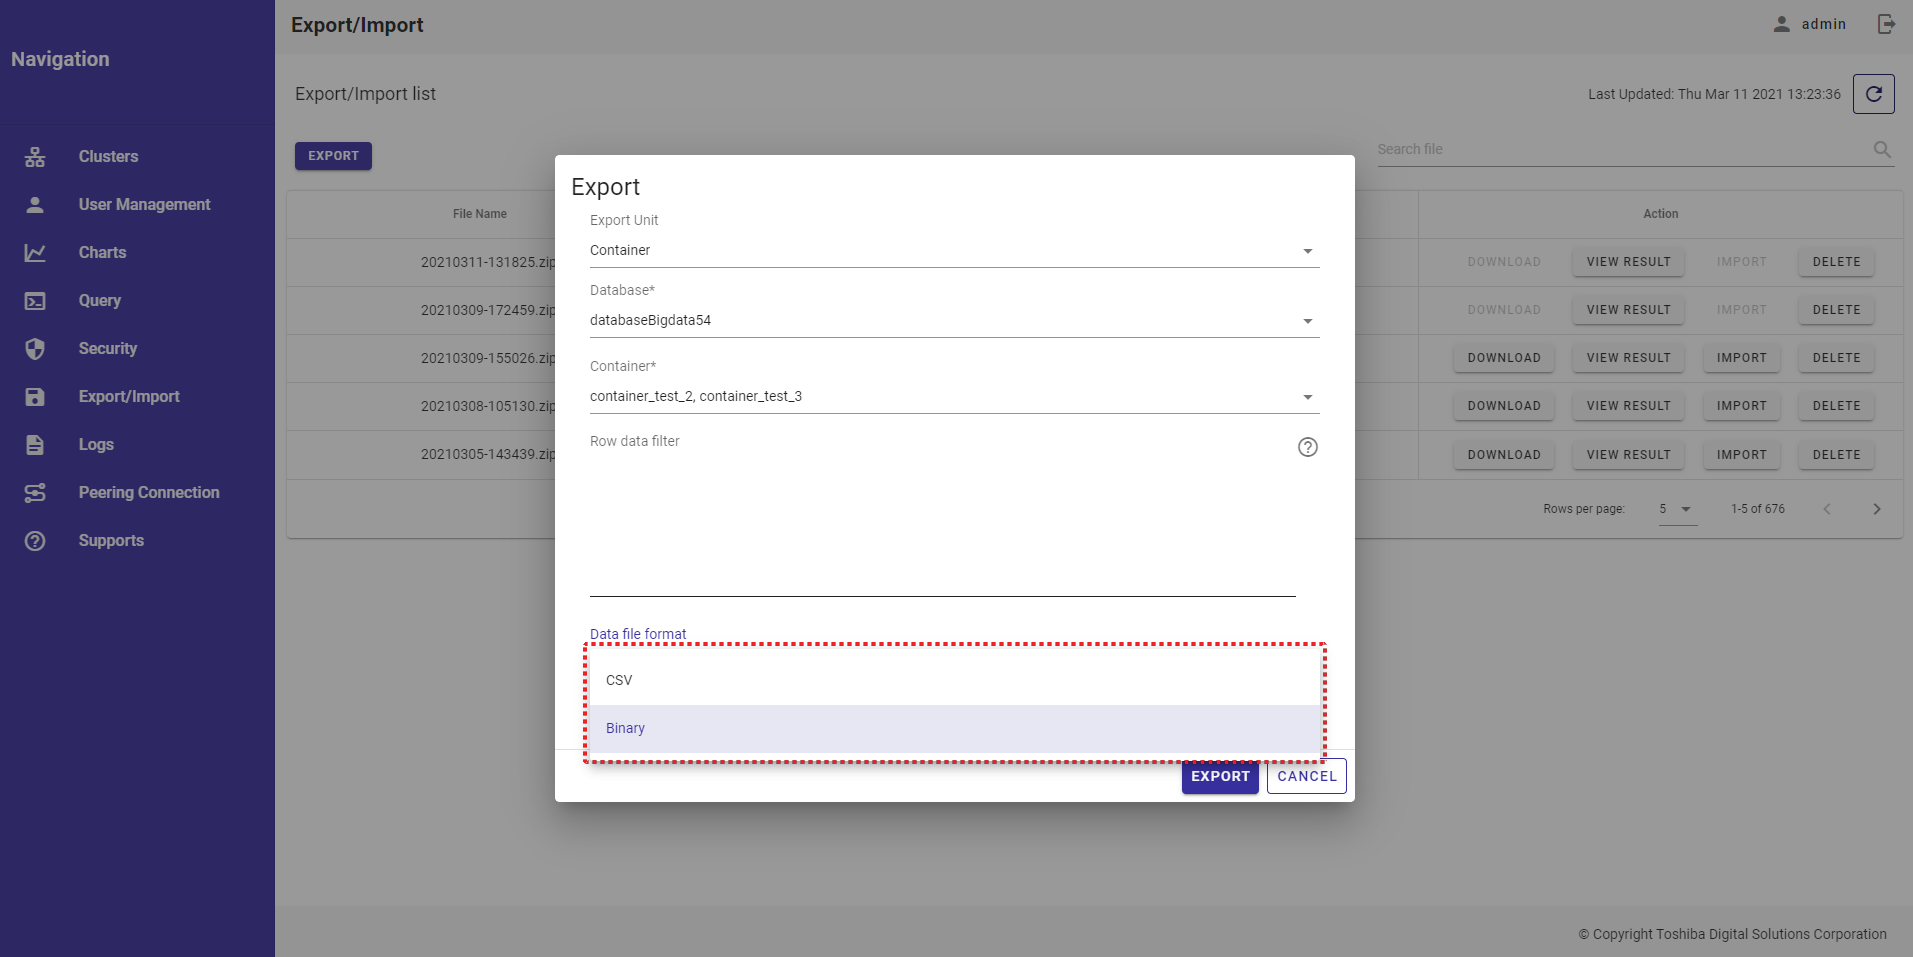Open Clusters from the navigation sidebar
Viewport: 1913px width, 957px height.
coord(108,156)
